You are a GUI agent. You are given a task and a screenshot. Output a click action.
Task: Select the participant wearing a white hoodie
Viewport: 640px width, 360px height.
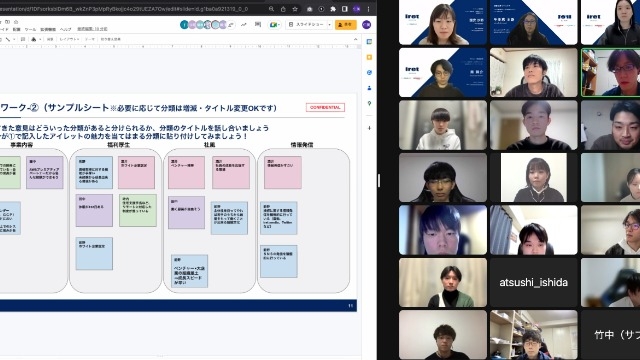(x=443, y=125)
